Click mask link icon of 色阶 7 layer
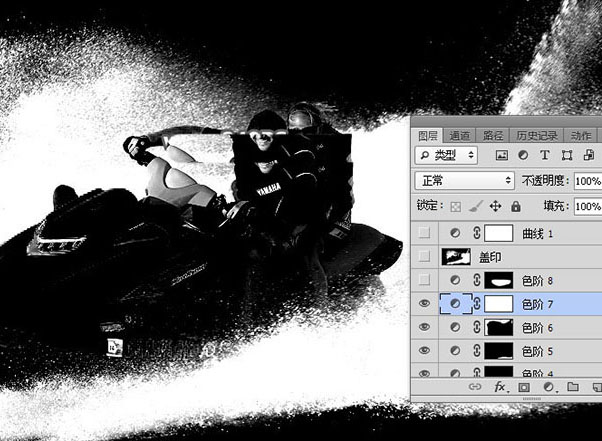The width and height of the screenshot is (602, 441). 477,304
